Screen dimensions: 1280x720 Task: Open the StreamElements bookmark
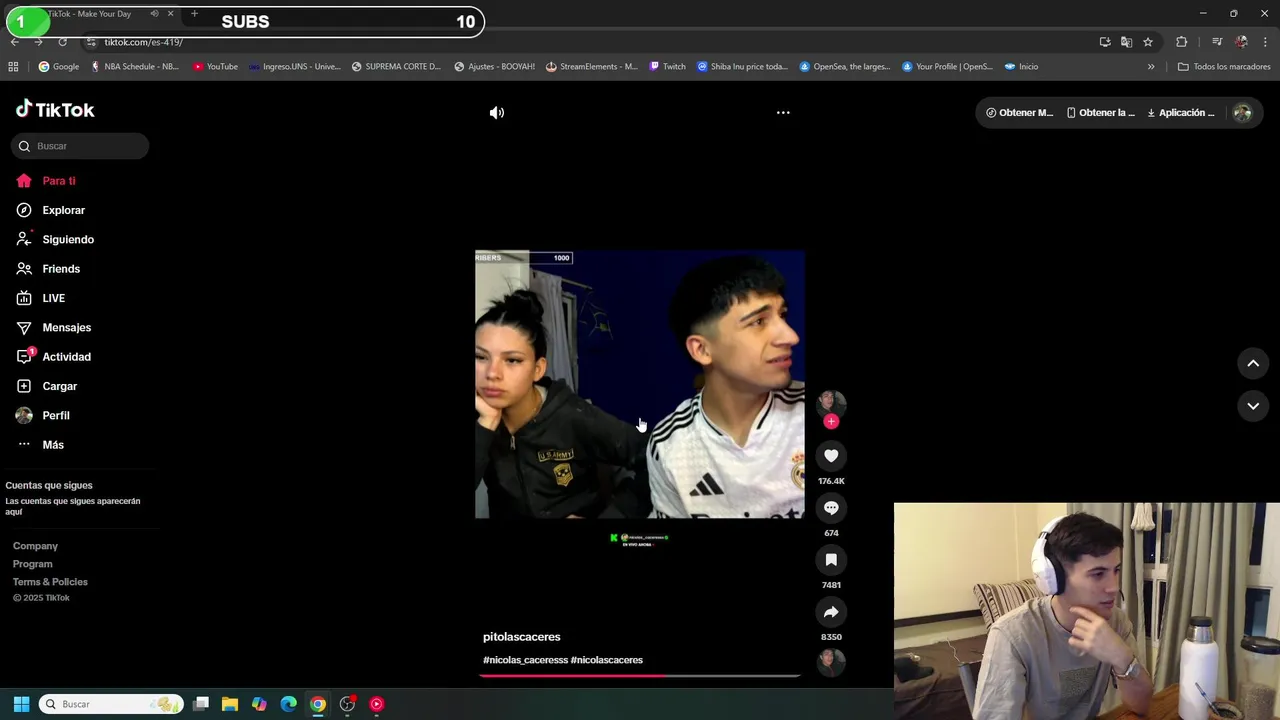591,67
